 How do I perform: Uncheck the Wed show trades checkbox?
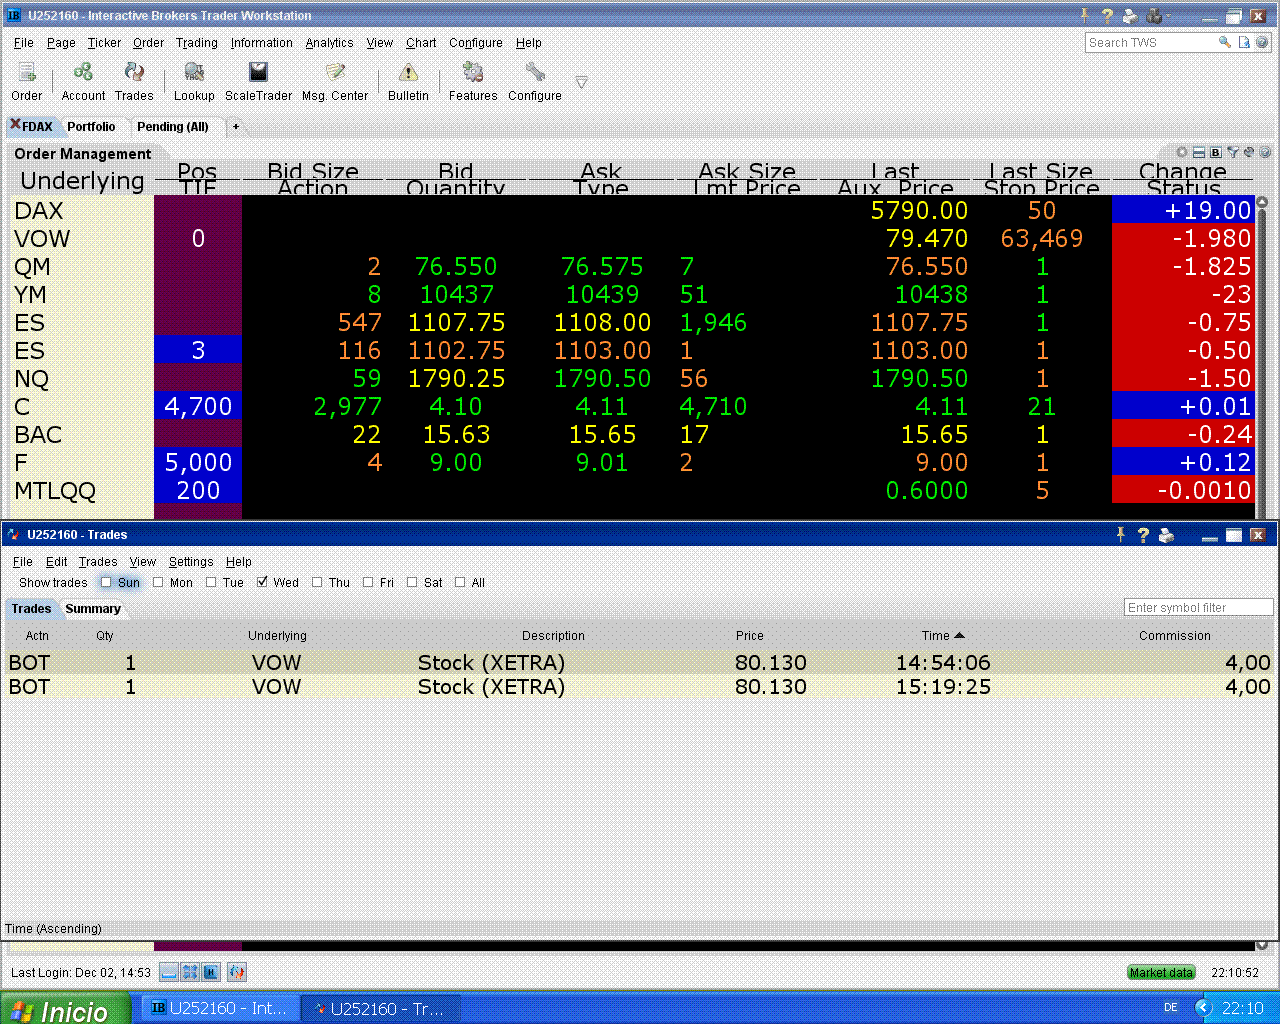click(x=262, y=582)
